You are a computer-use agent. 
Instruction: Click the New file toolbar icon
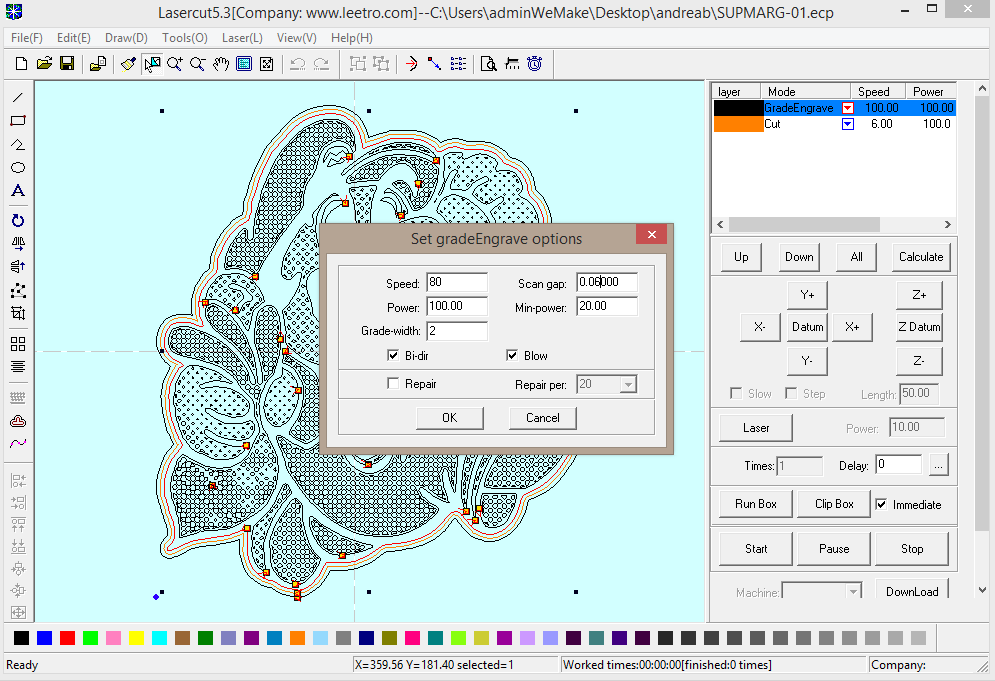(21, 63)
